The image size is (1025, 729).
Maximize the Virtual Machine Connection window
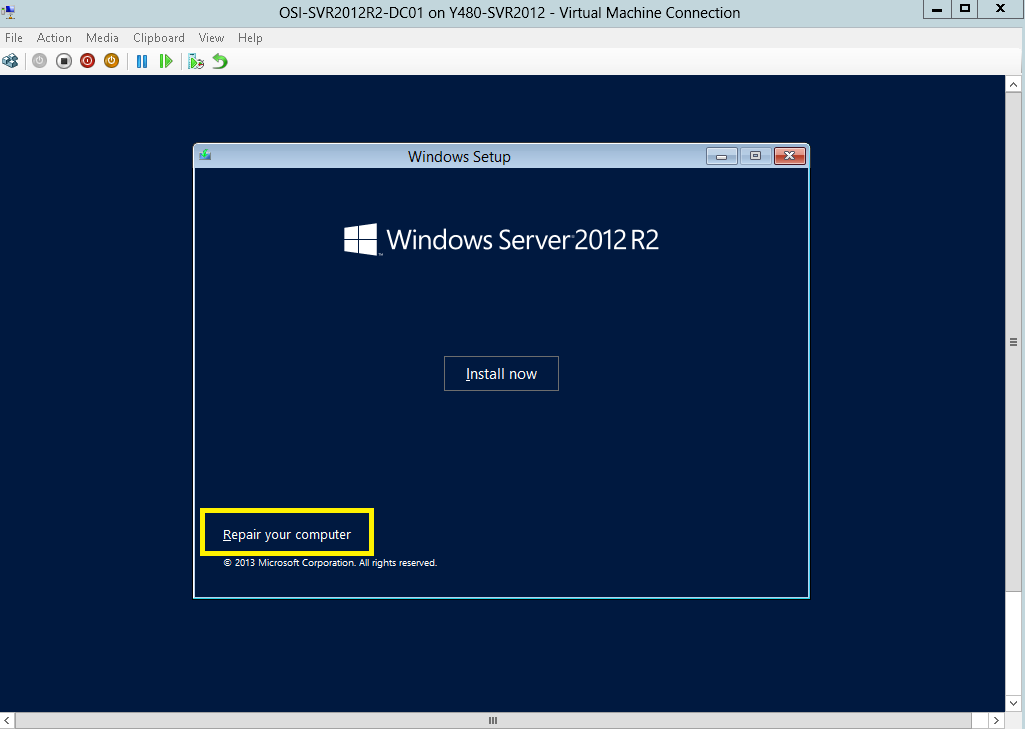(x=965, y=9)
